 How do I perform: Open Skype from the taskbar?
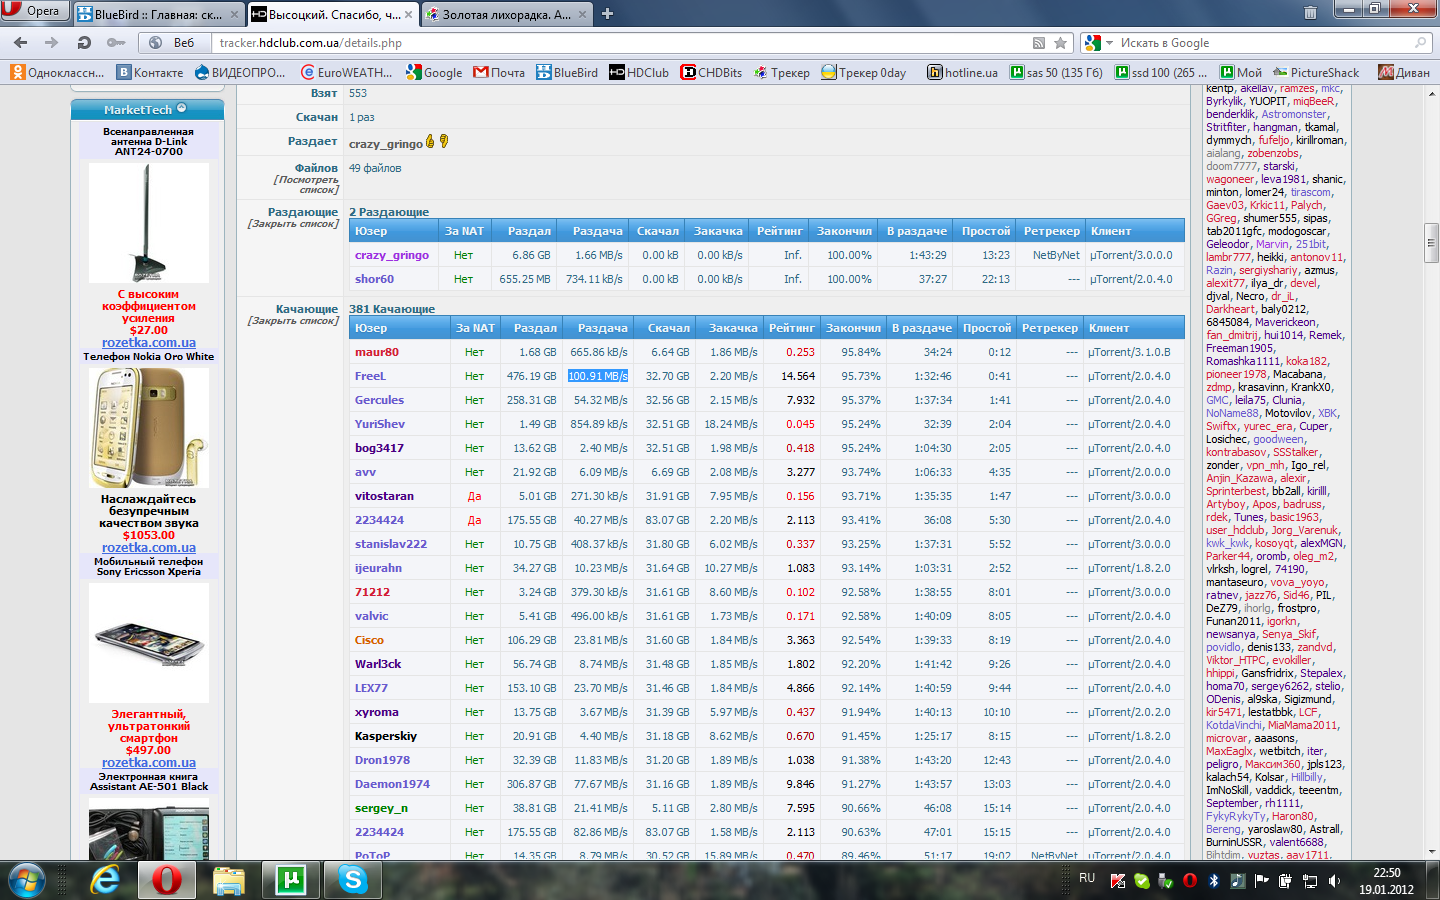coord(352,880)
